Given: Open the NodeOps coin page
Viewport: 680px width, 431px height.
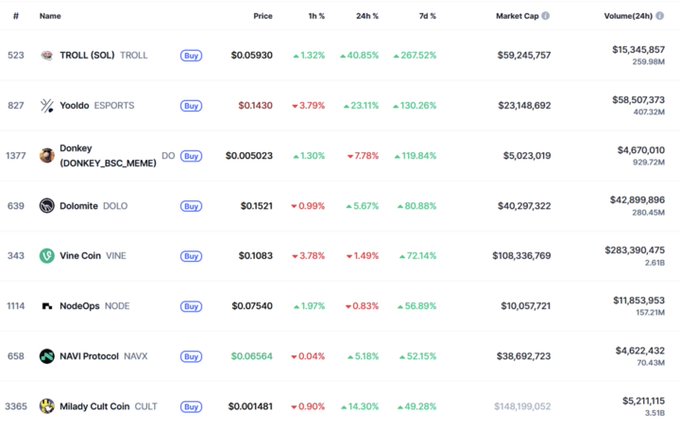Looking at the screenshot, I should [79, 306].
